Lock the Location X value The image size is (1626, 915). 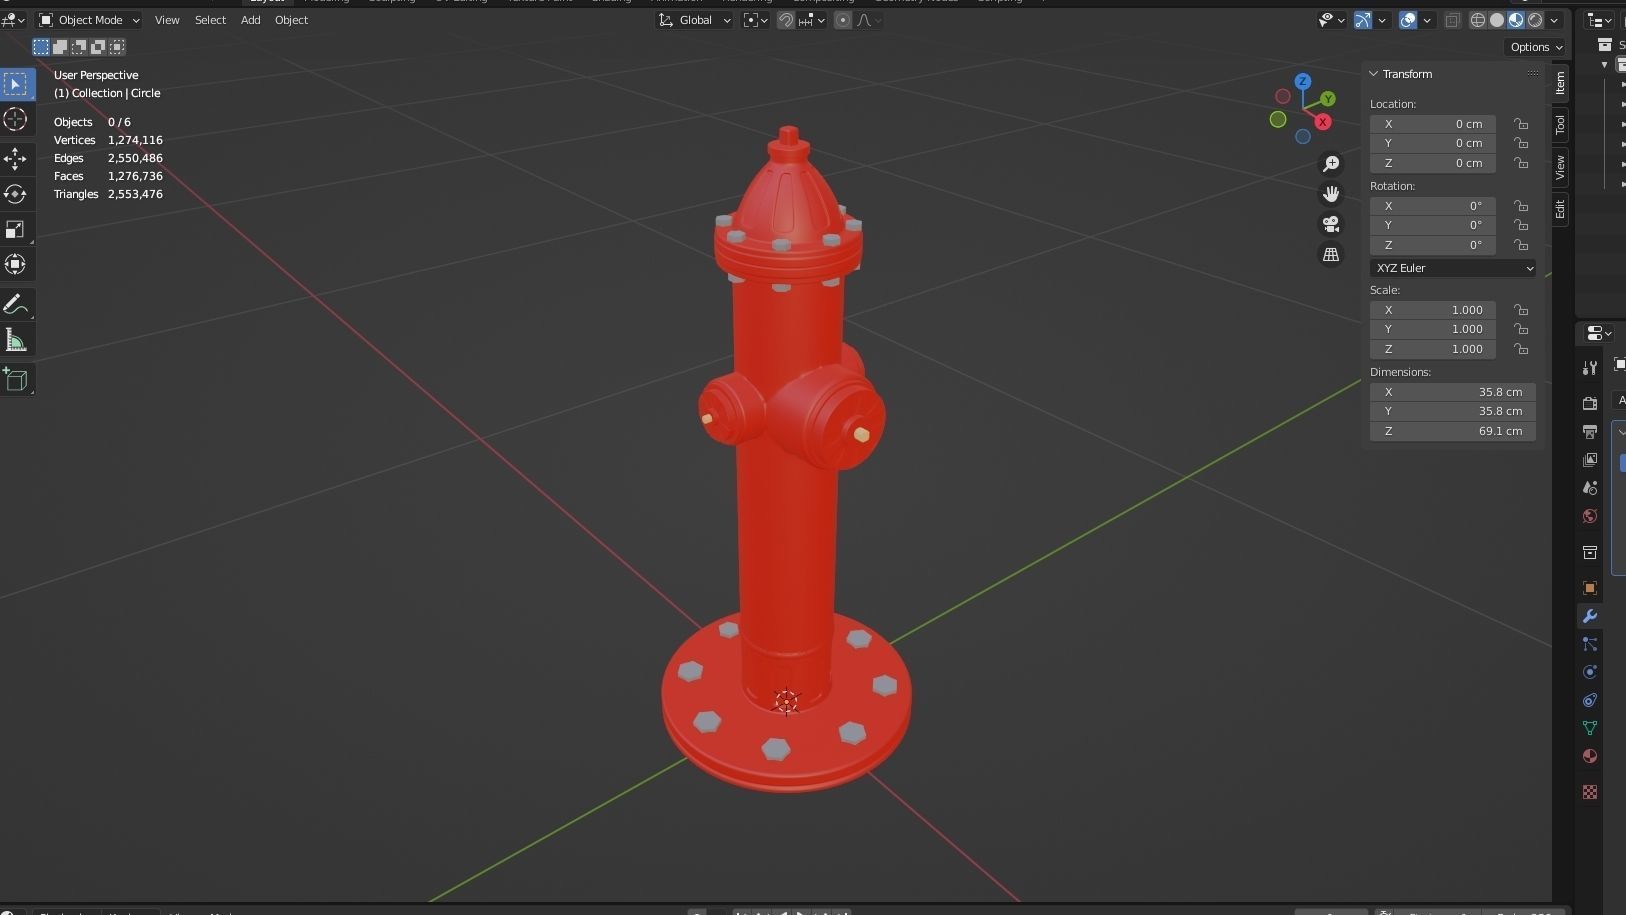pos(1521,124)
